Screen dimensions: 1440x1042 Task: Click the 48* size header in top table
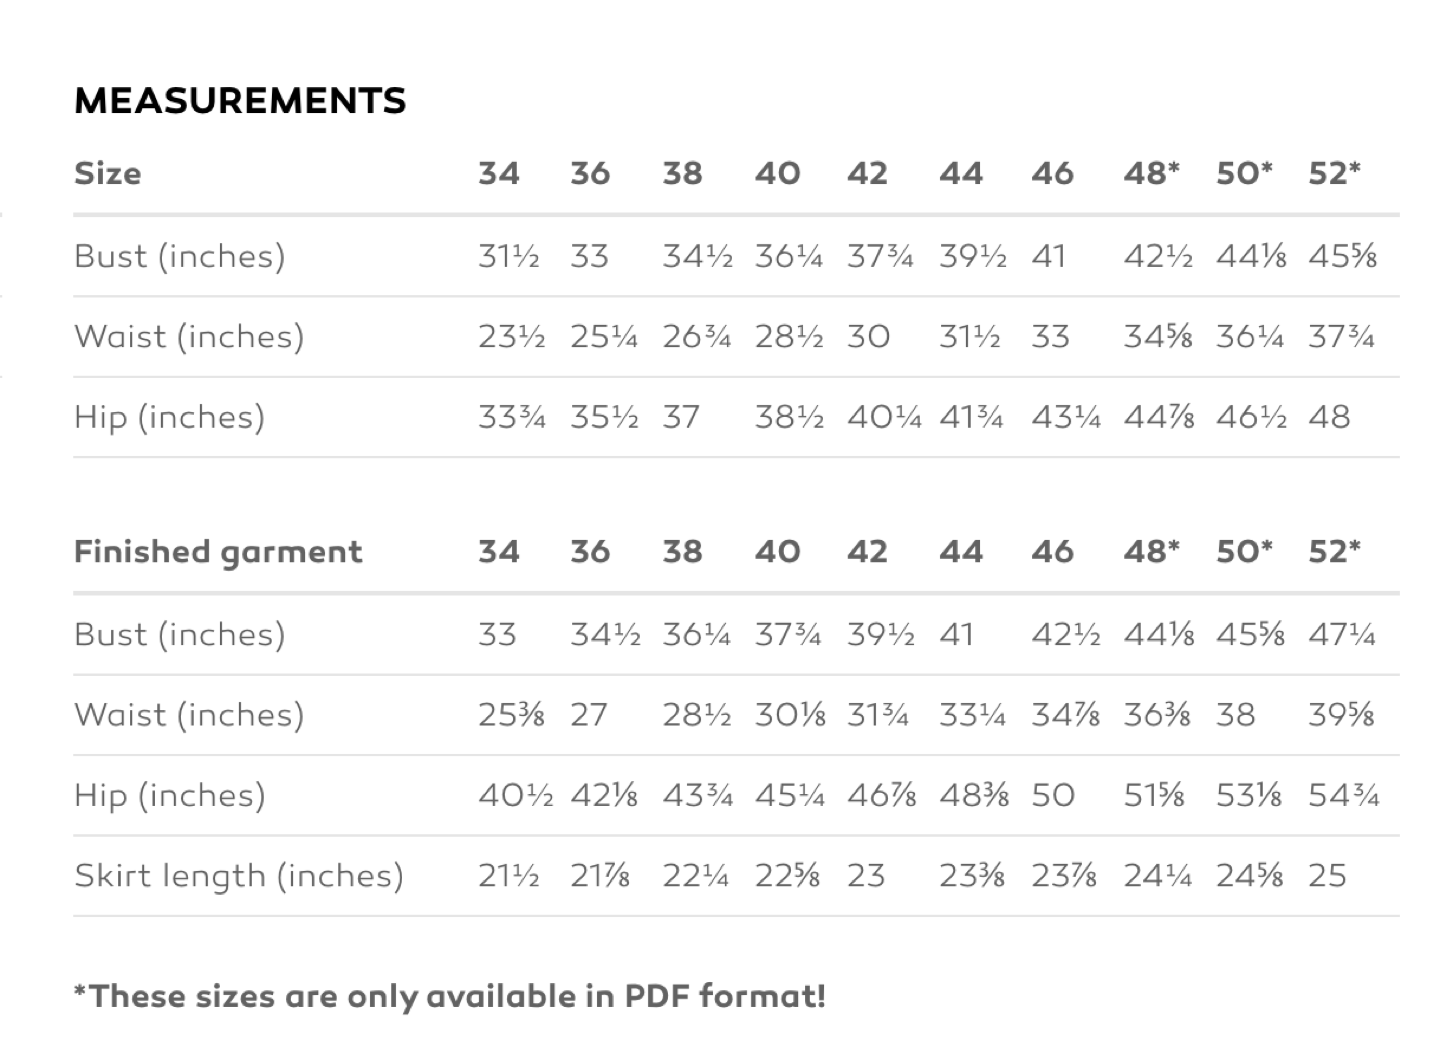(1151, 173)
